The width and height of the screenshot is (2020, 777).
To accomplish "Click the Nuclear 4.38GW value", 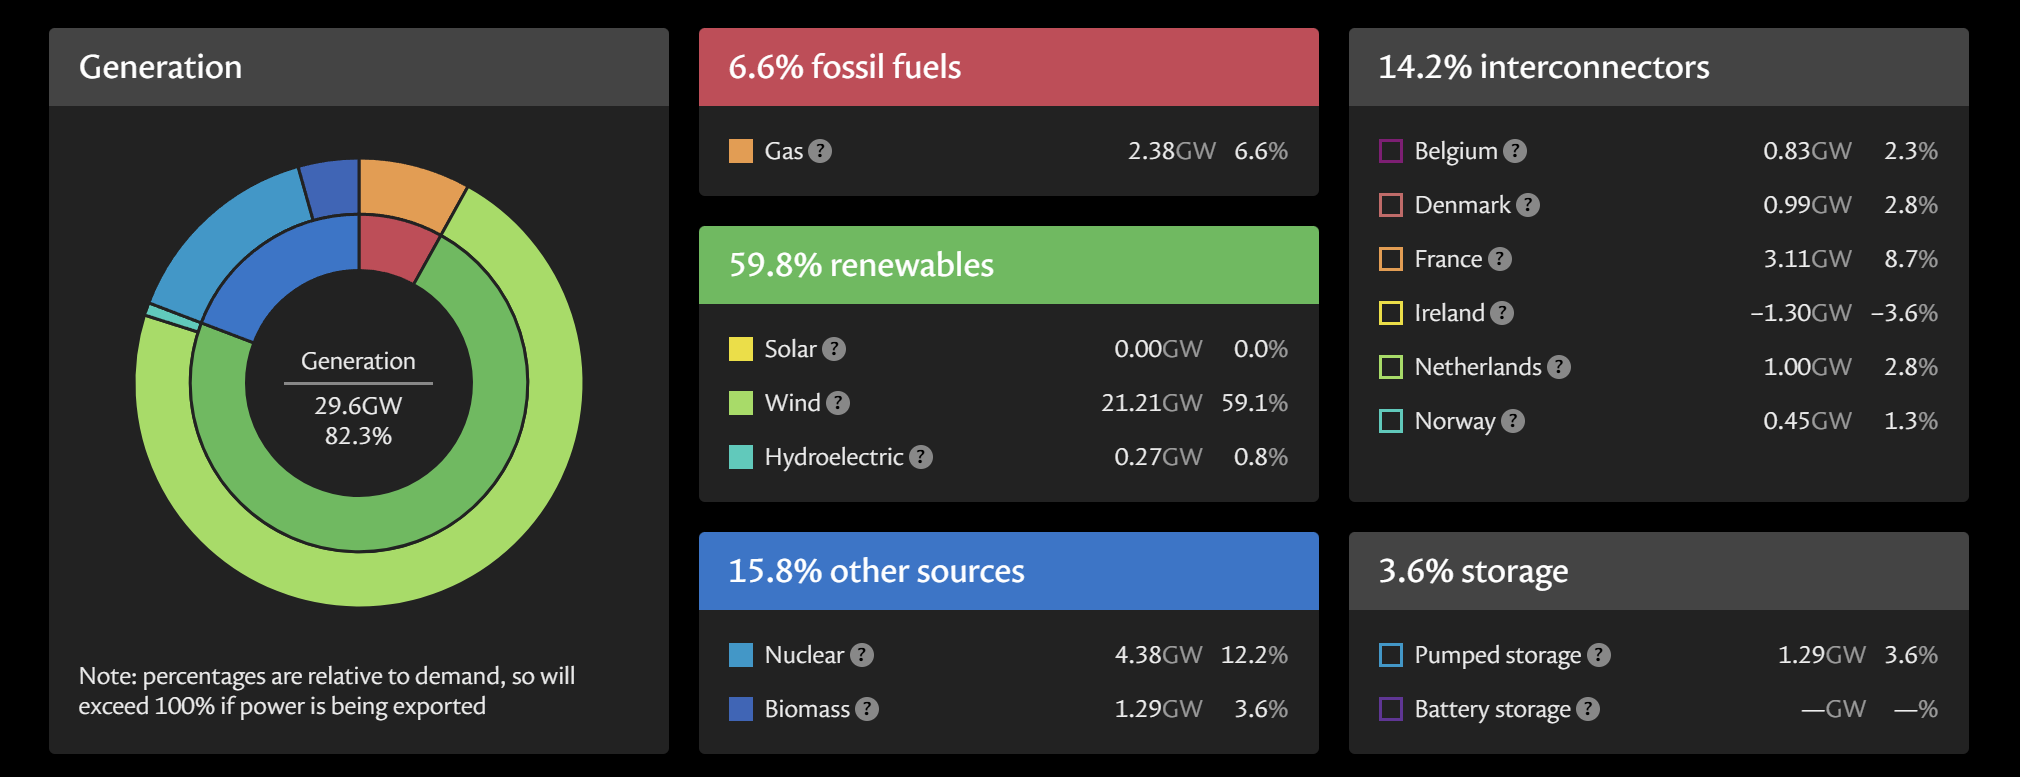I will pyautogui.click(x=1159, y=655).
